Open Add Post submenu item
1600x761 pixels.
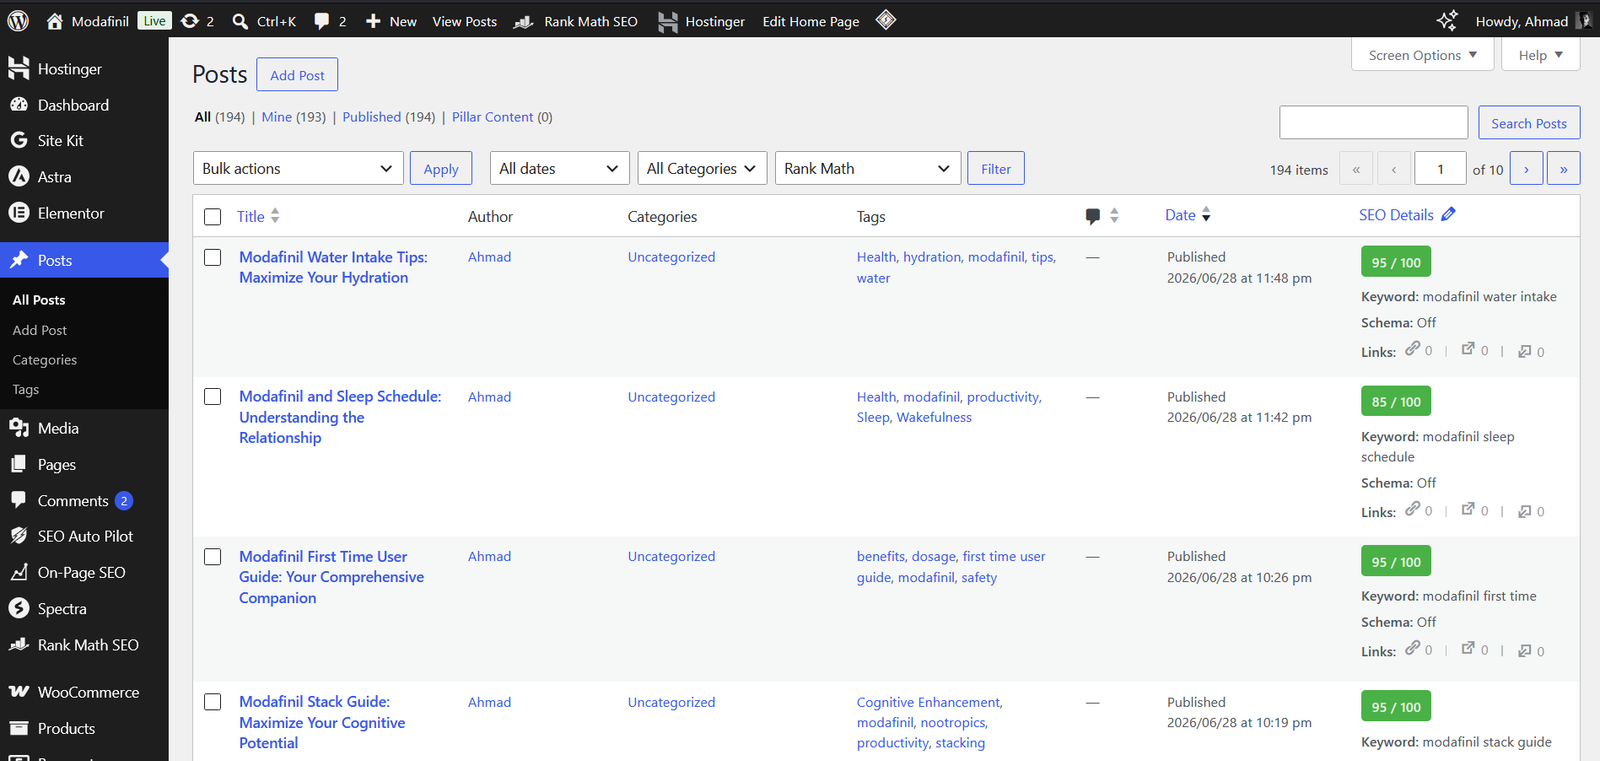point(40,330)
